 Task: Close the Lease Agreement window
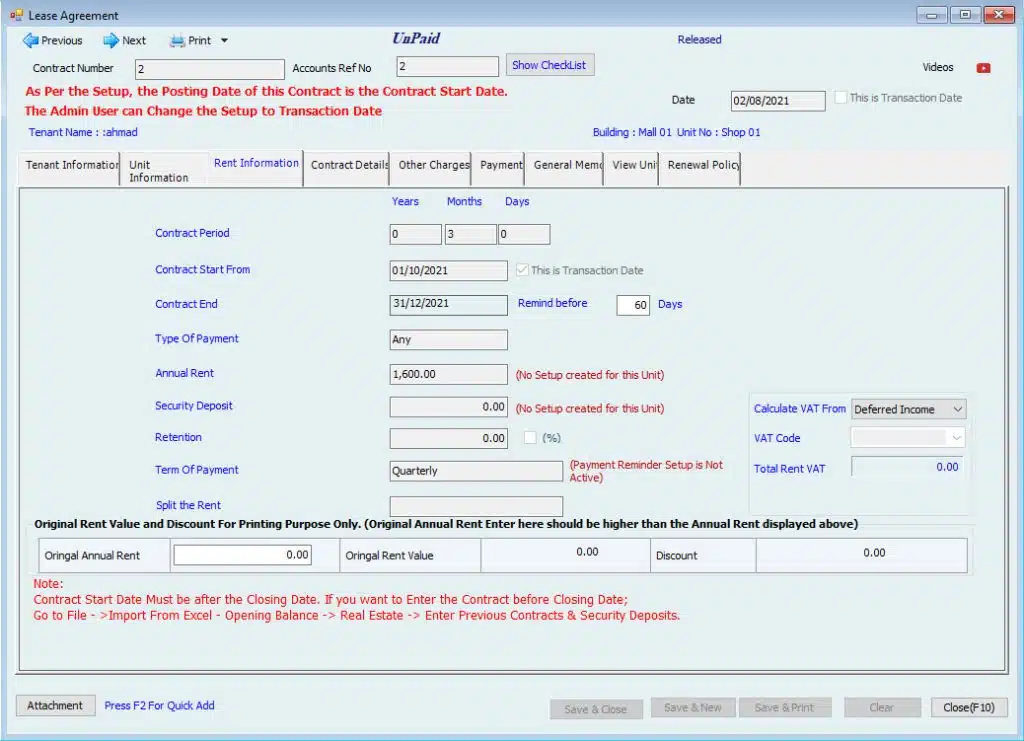[x=999, y=14]
